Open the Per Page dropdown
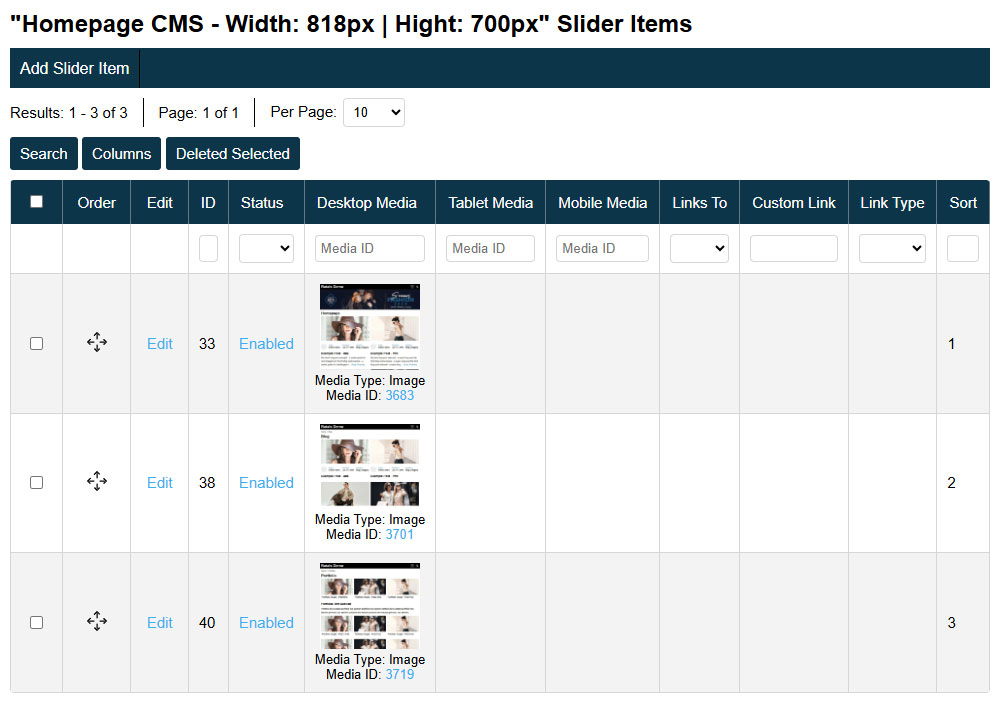1000x703 pixels. pos(374,112)
